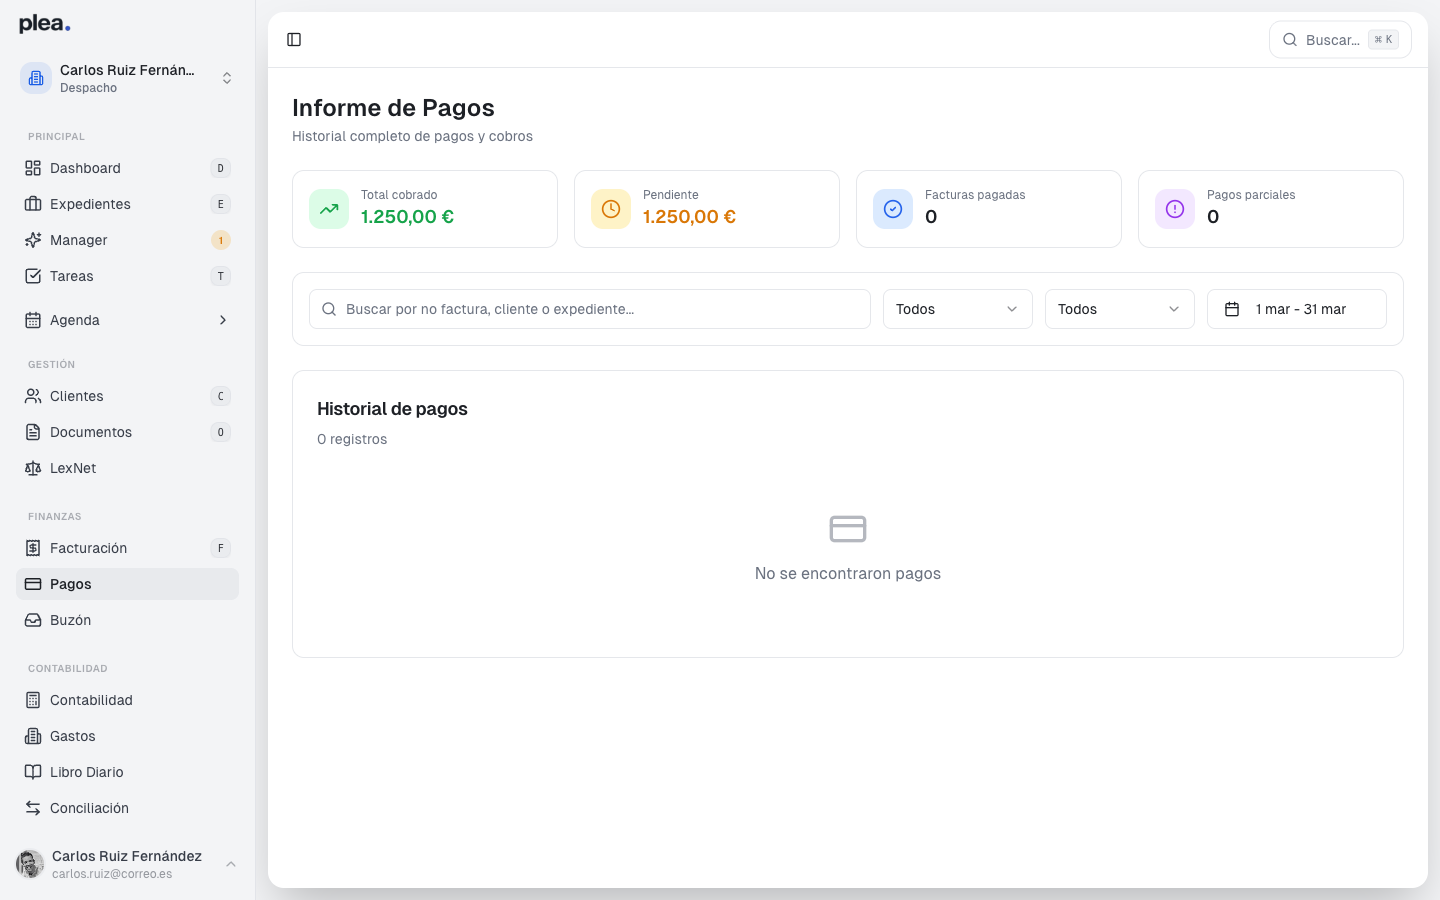The height and width of the screenshot is (900, 1440).
Task: Open the 1 mar - 31 mar date picker
Action: pyautogui.click(x=1297, y=309)
